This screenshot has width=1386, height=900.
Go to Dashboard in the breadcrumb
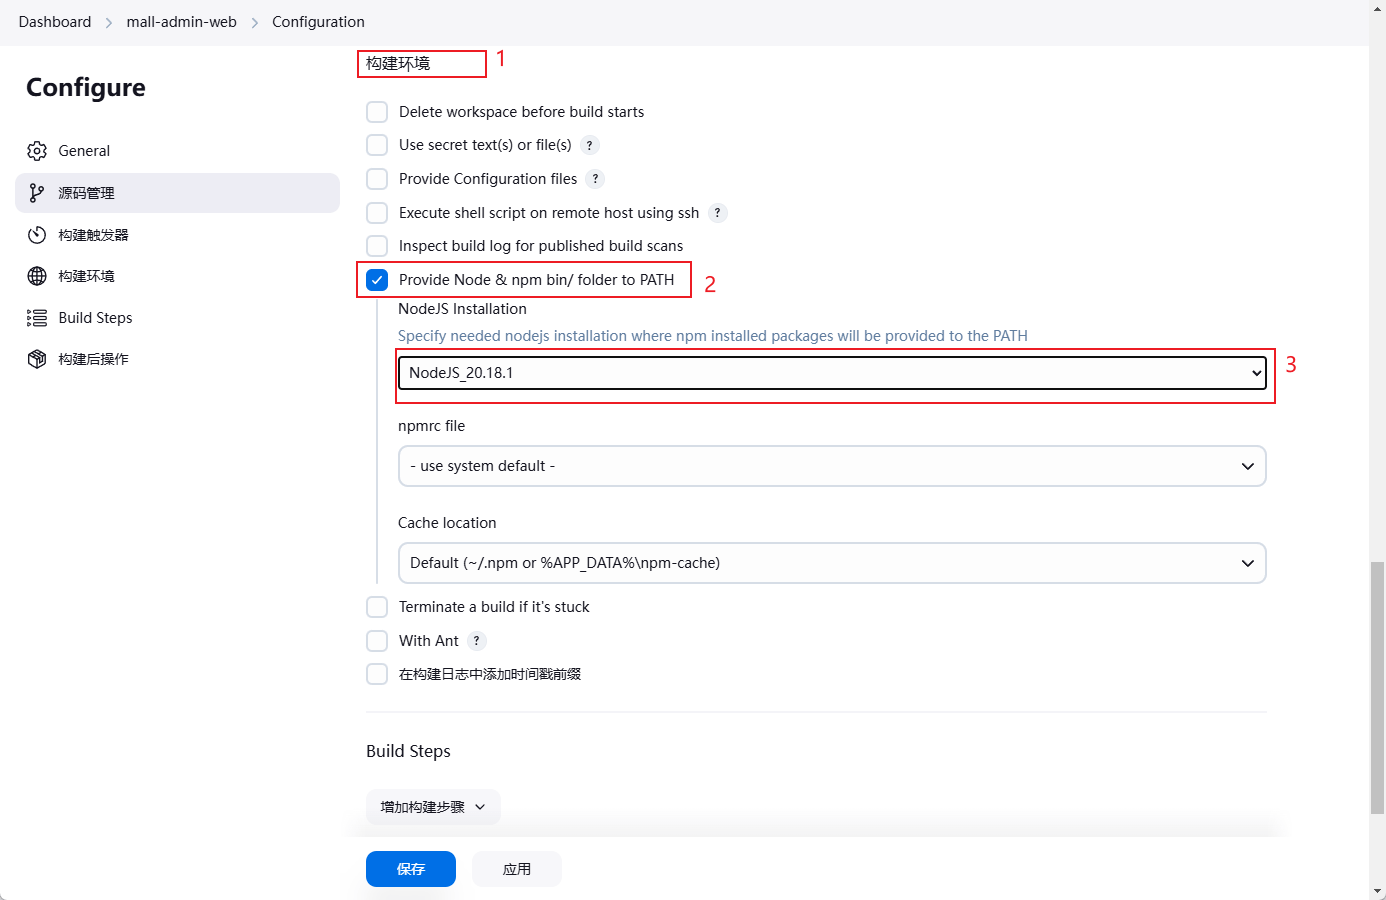55,22
